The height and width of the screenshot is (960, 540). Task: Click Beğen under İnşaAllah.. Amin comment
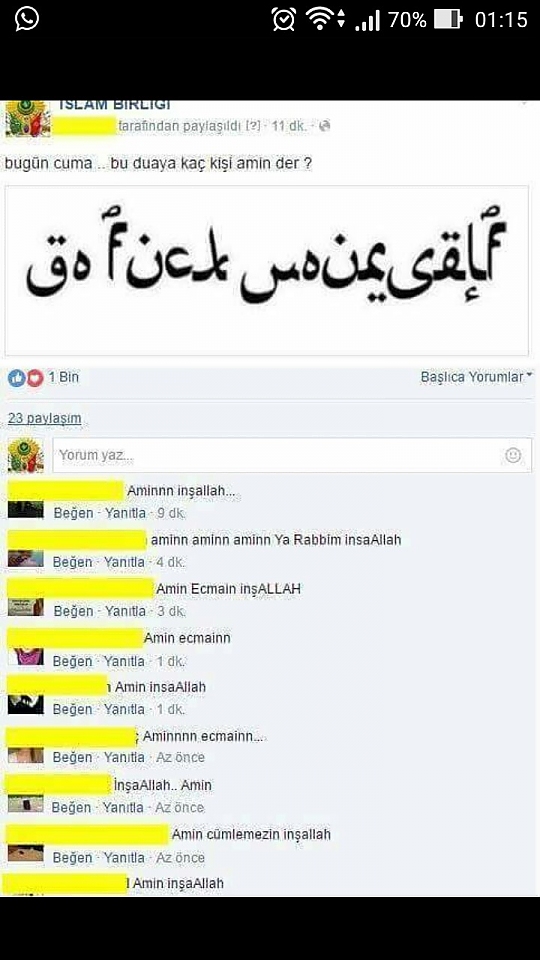[x=72, y=808]
